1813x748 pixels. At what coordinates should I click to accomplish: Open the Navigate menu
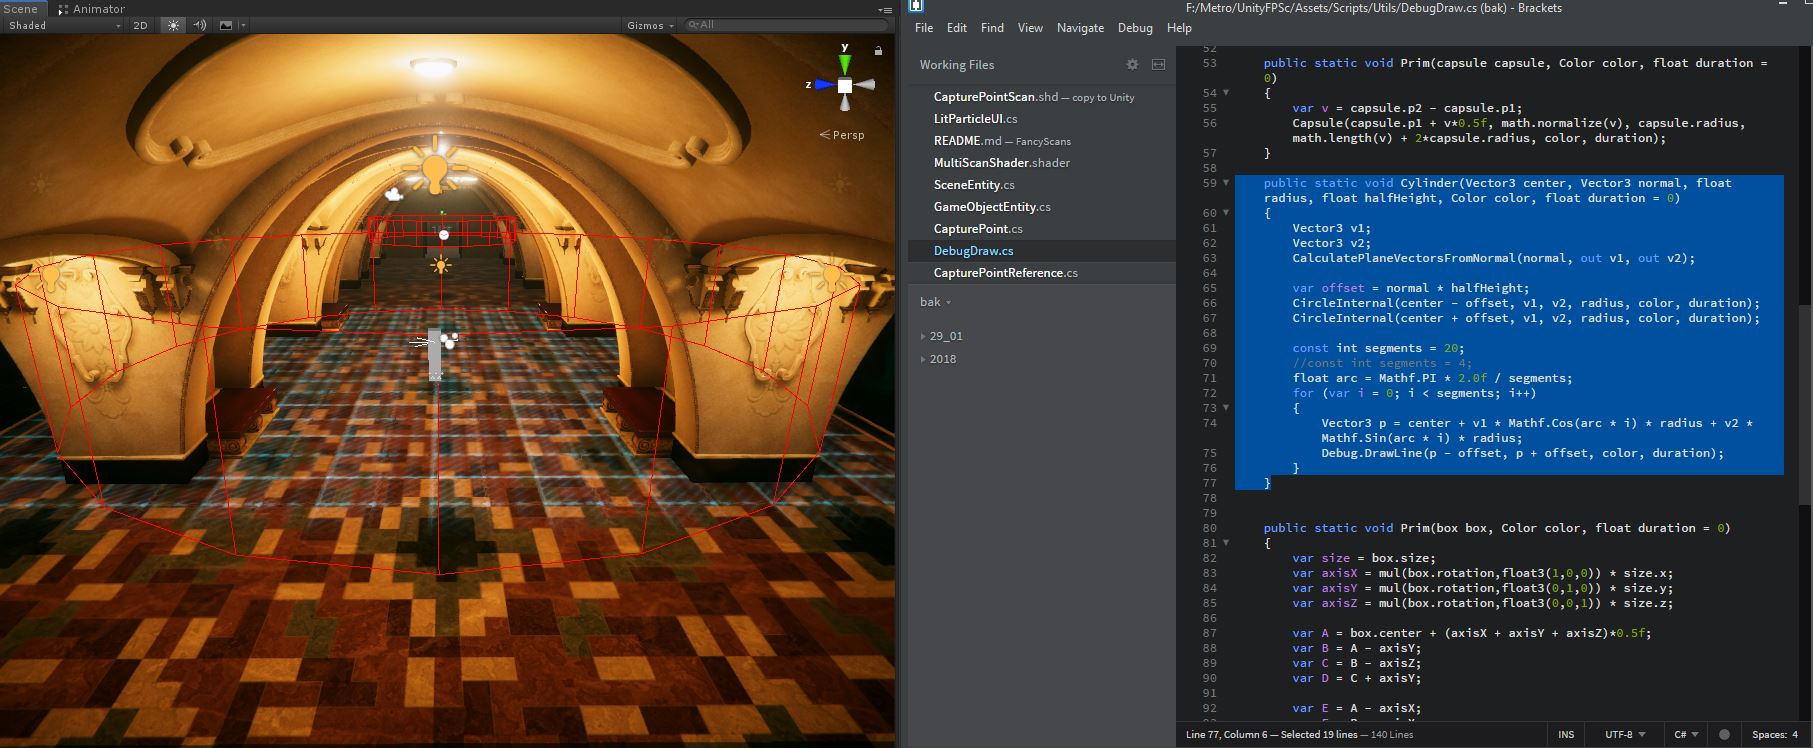pos(1080,28)
